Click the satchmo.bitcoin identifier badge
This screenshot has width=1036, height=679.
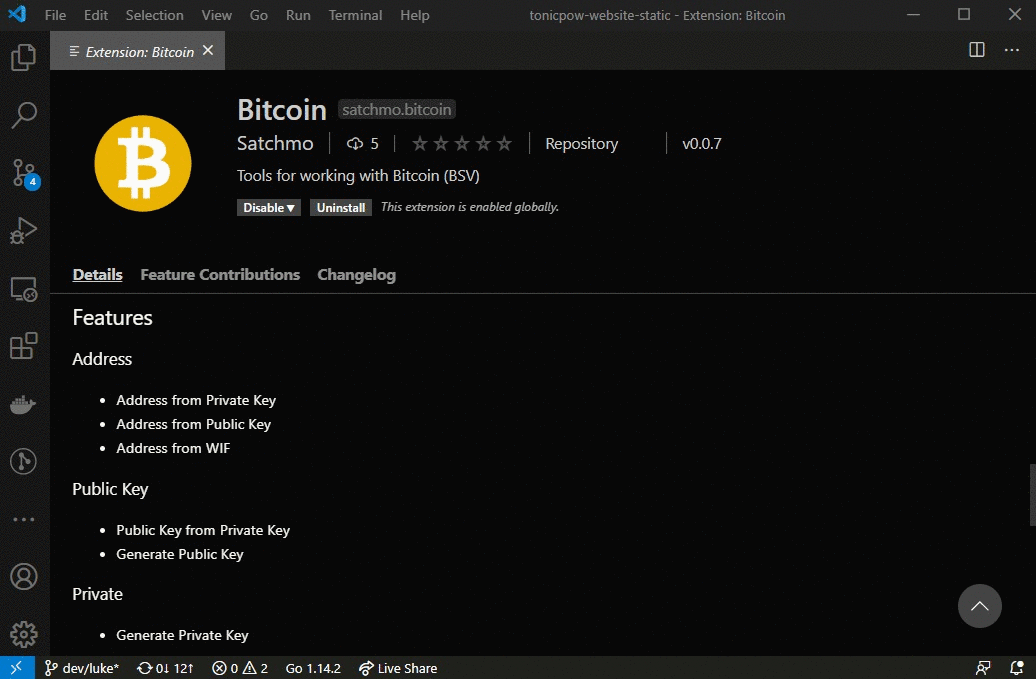pos(396,109)
